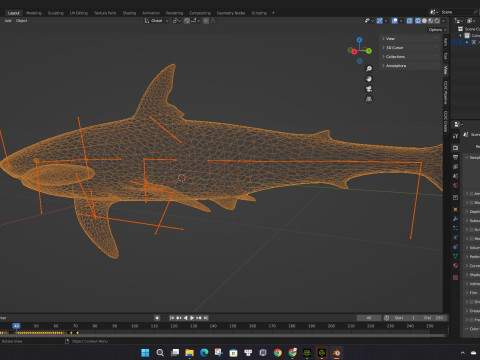Toggle snapping magnet in header
This screenshot has height=360, width=480.
click(187, 21)
